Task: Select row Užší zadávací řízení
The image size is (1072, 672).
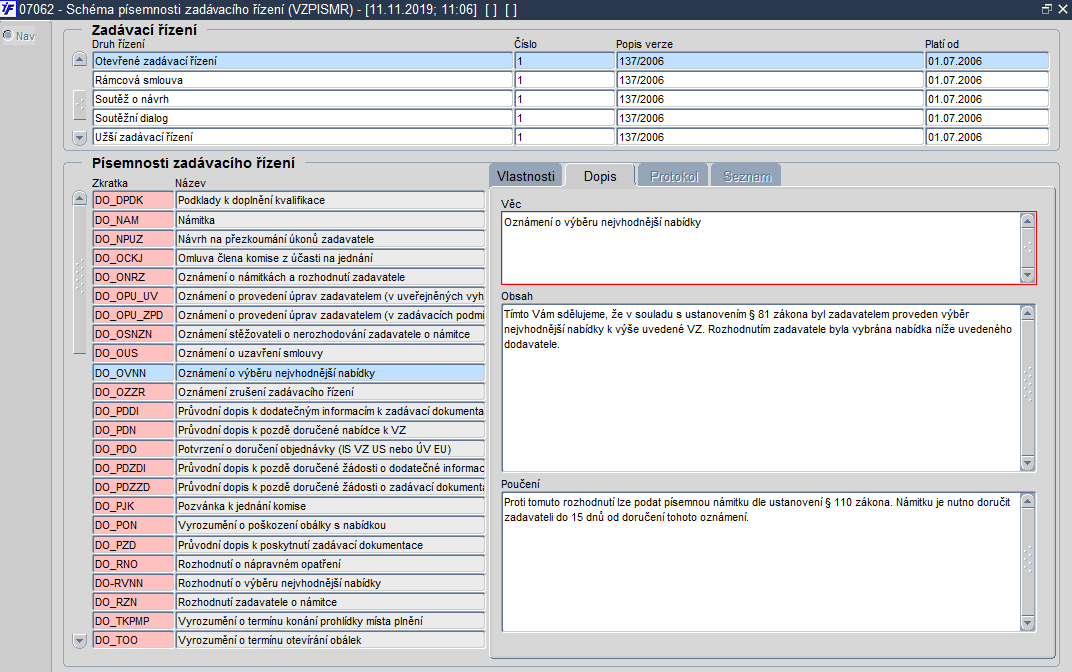Action: (x=302, y=137)
